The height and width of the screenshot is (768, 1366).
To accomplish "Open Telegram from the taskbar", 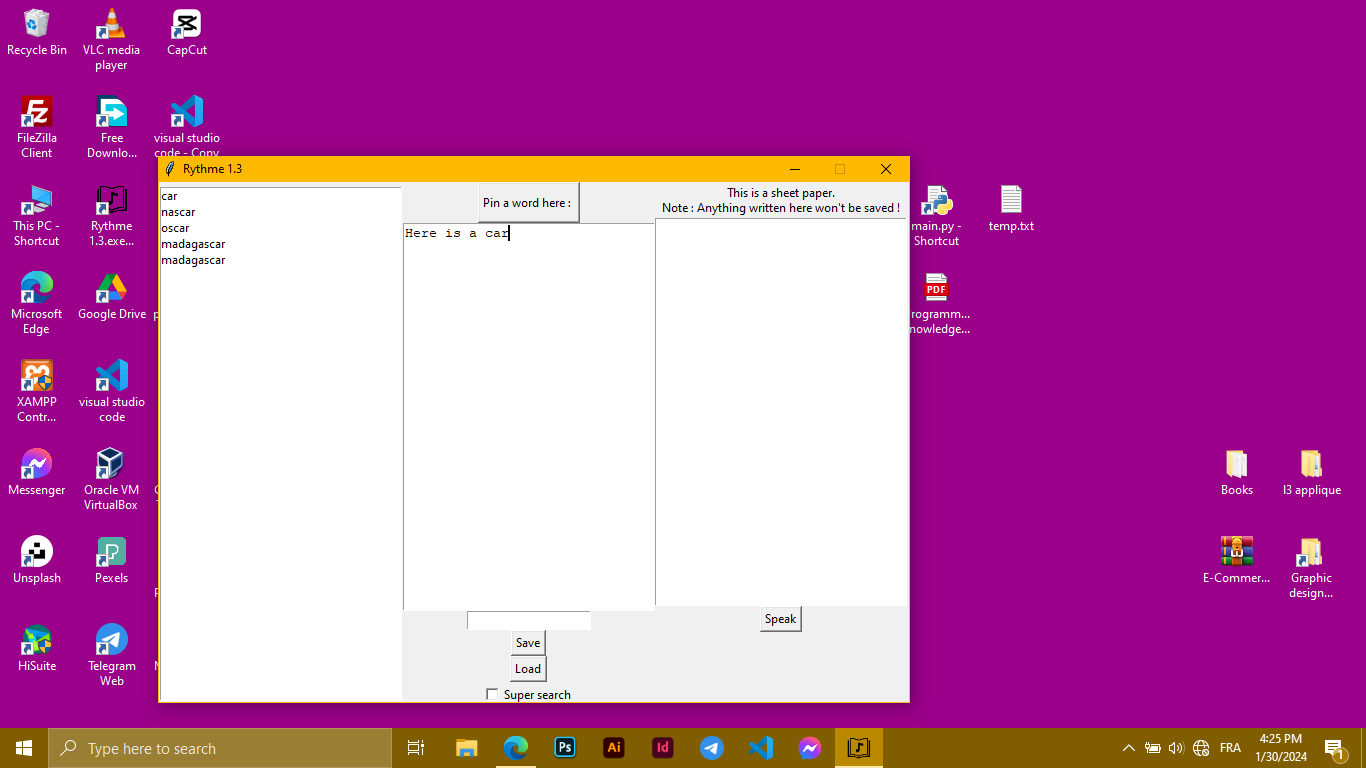I will 711,747.
